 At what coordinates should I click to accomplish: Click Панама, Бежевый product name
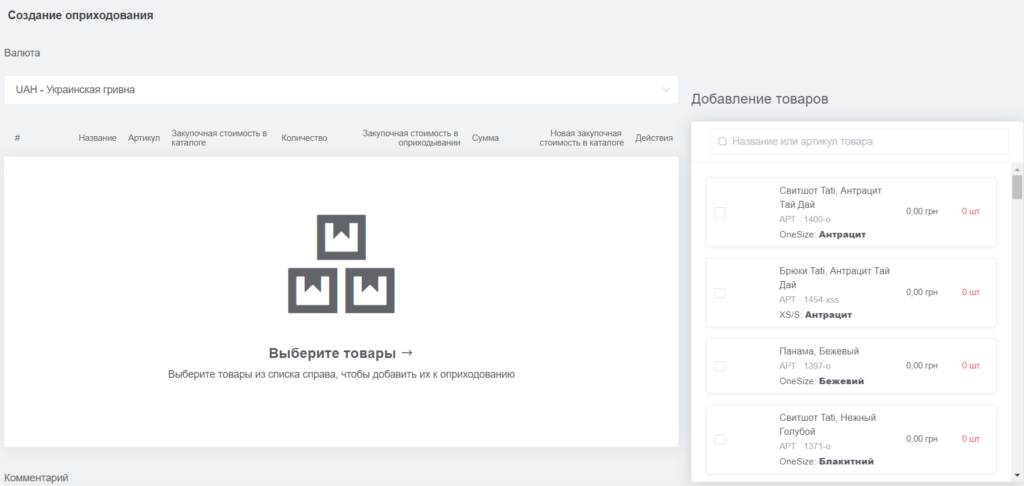pos(819,351)
